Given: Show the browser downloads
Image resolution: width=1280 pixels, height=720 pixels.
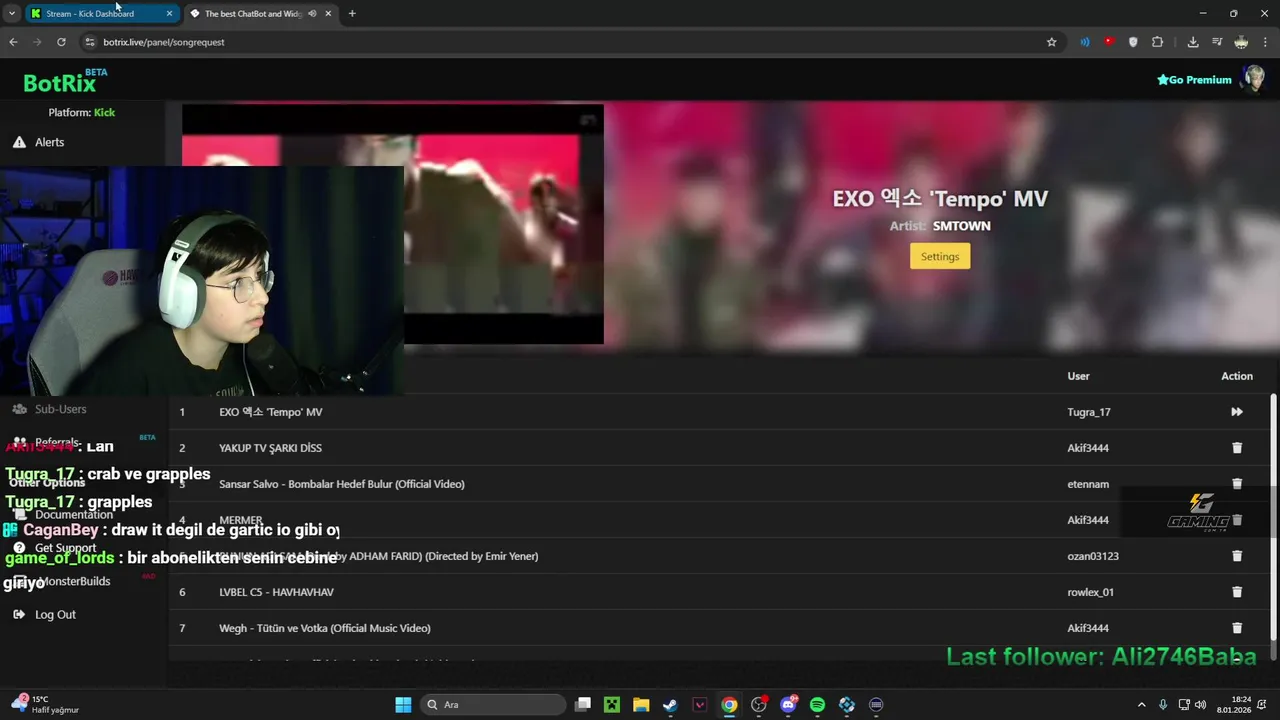Looking at the screenshot, I should [1193, 42].
